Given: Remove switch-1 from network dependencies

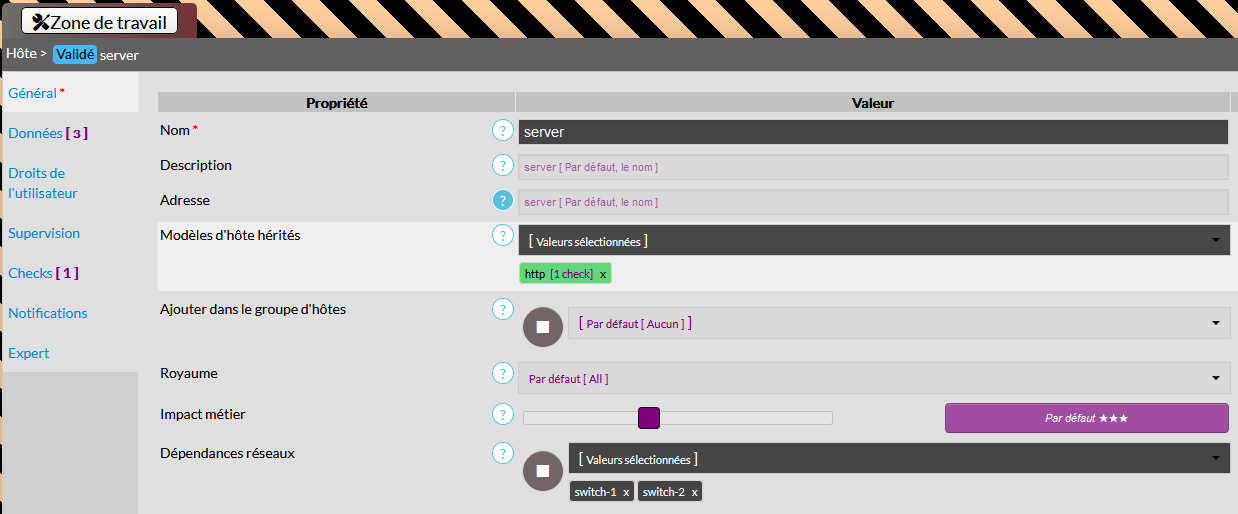Looking at the screenshot, I should 626,492.
